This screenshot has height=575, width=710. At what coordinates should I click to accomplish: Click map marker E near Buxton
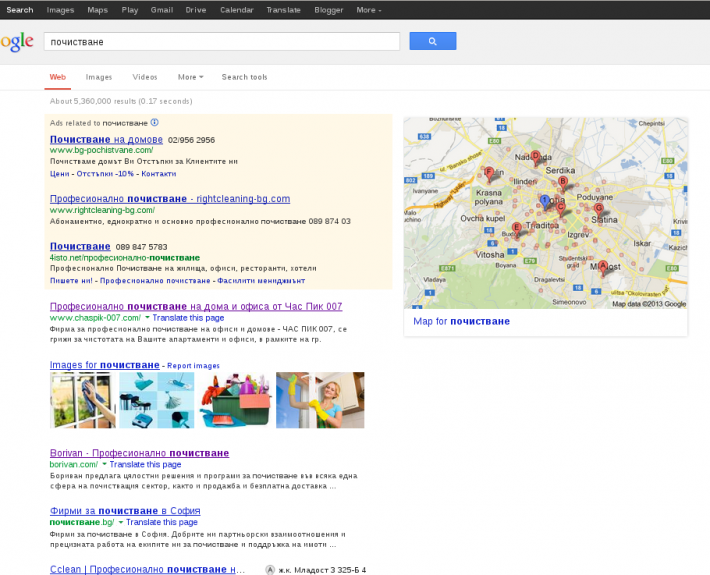516,229
